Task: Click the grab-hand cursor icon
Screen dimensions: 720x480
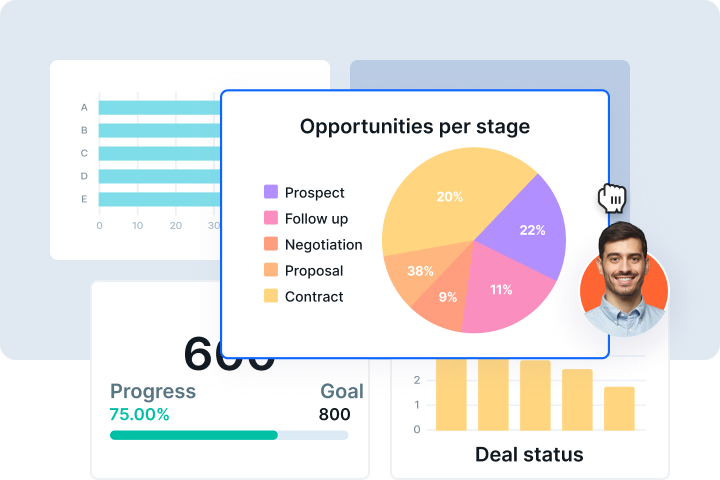Action: click(x=612, y=198)
